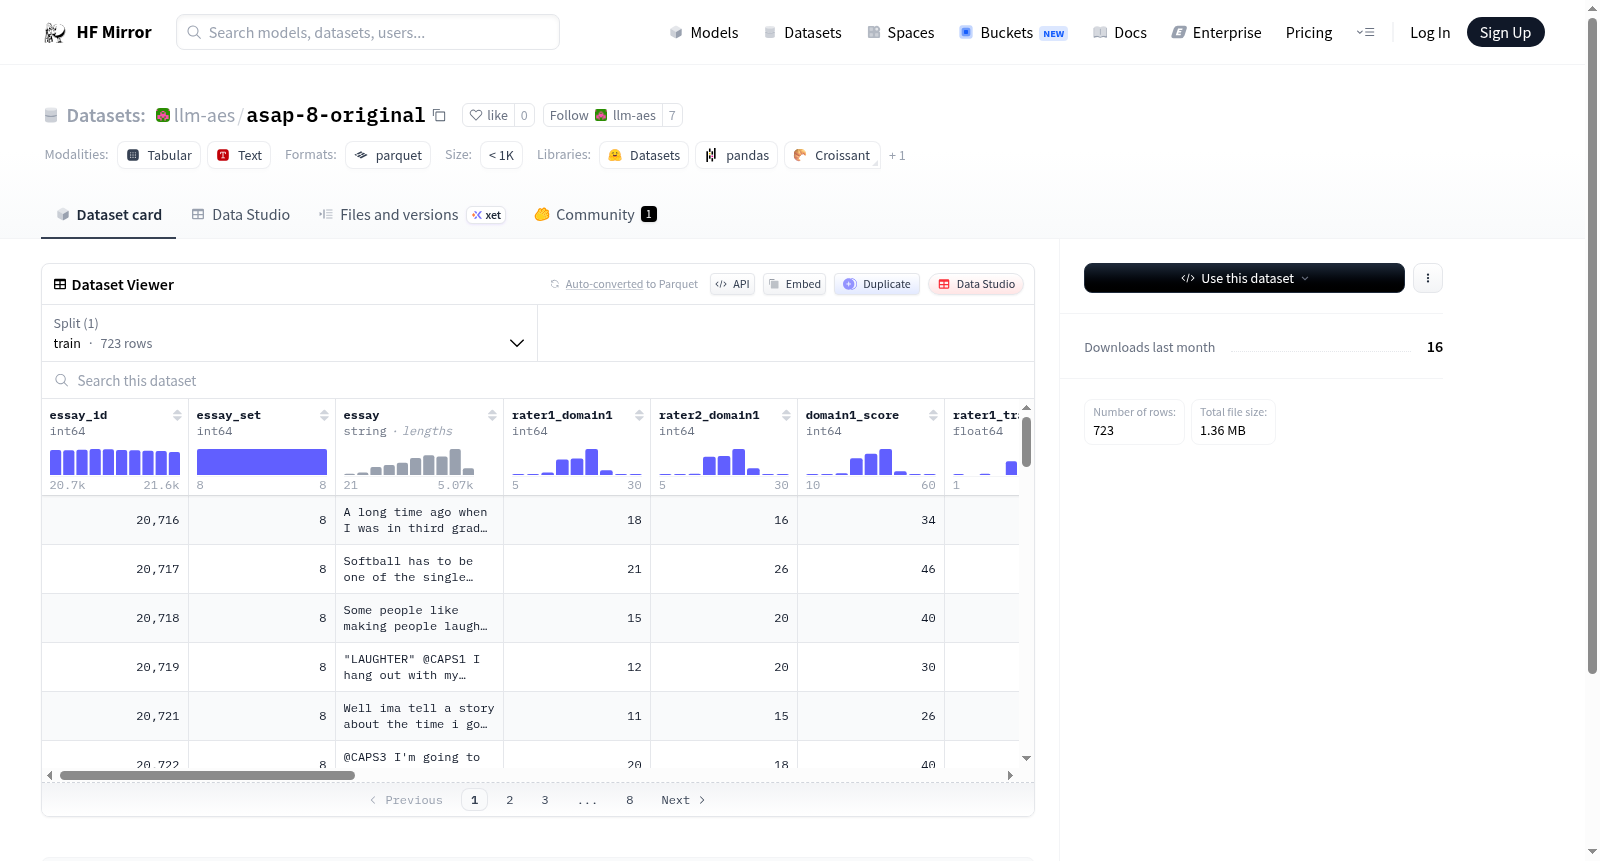Open Datasets in the navigation bar

point(802,33)
